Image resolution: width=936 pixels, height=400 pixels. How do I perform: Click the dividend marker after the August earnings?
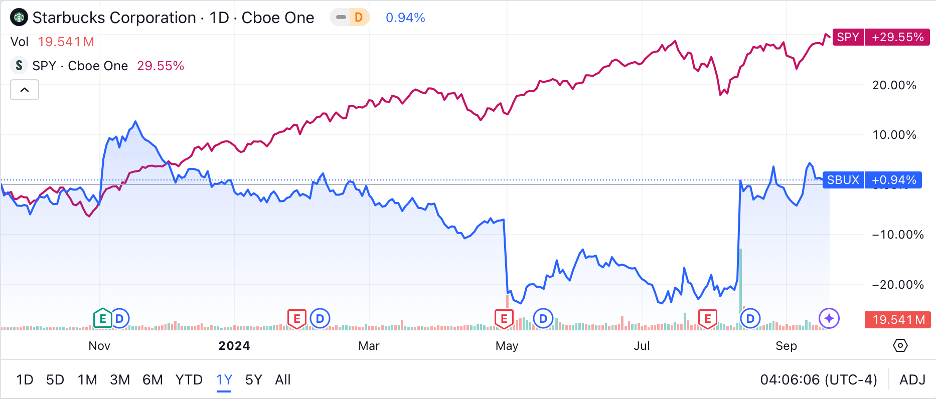tap(750, 318)
